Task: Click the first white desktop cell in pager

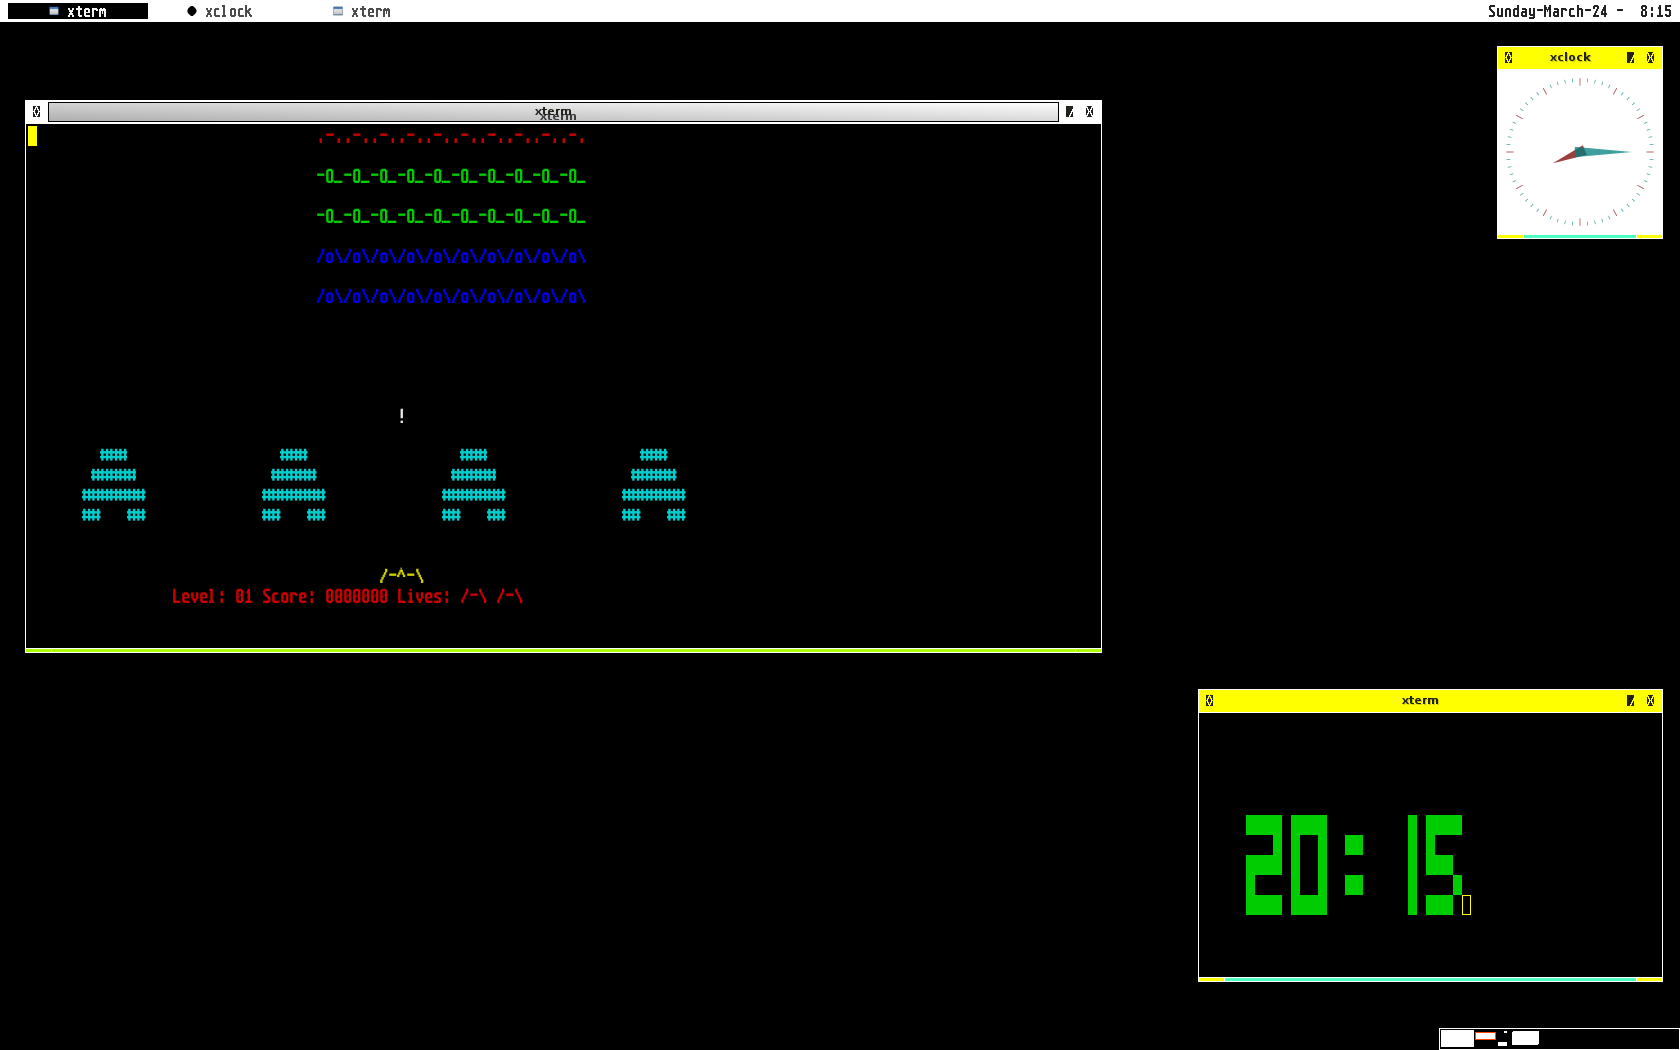Action: (x=1457, y=1038)
